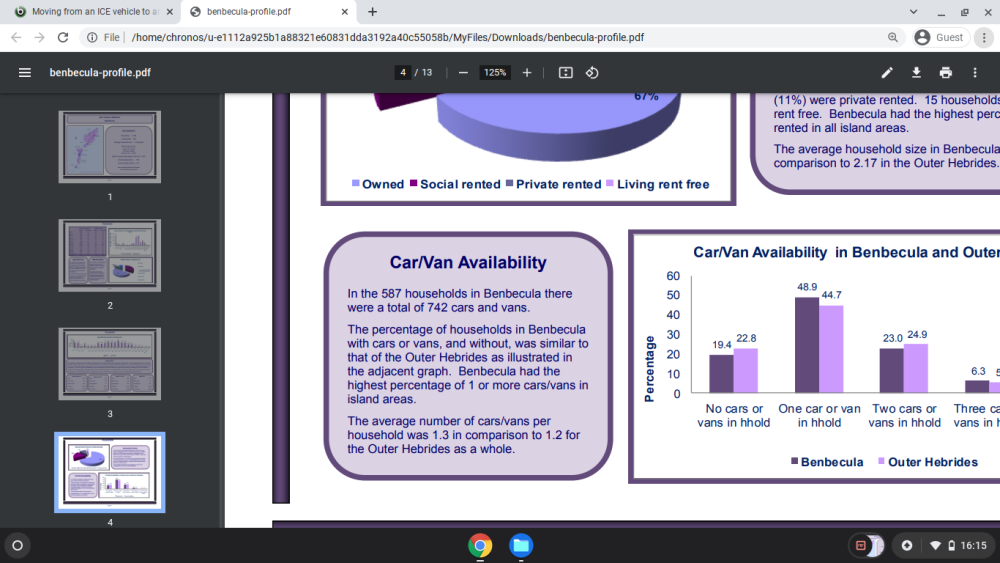
Task: Open the page 2 thumbnail
Action: coord(110,256)
